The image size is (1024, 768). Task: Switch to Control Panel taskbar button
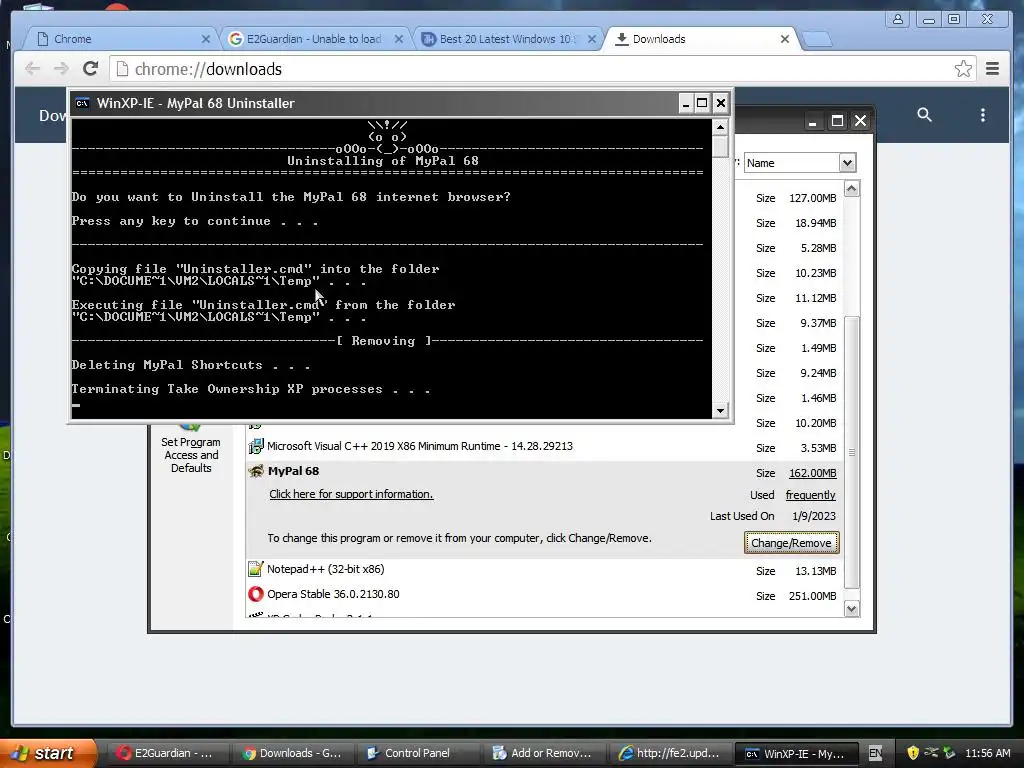click(417, 753)
